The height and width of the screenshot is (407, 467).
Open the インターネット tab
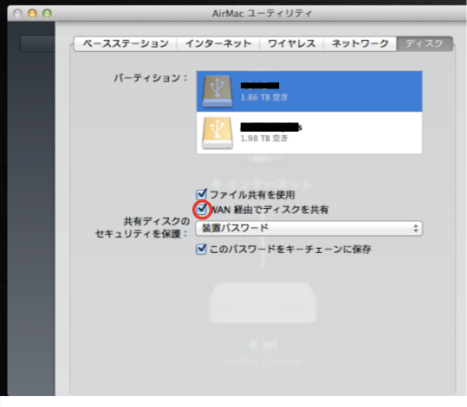point(218,44)
